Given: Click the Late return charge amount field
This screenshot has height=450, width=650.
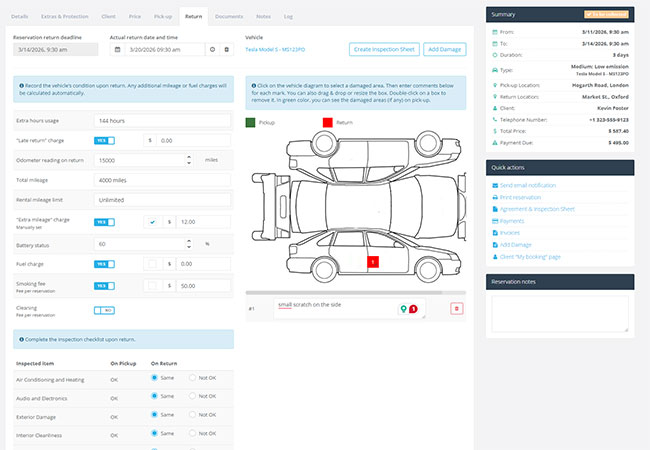Looking at the screenshot, I should [193, 141].
